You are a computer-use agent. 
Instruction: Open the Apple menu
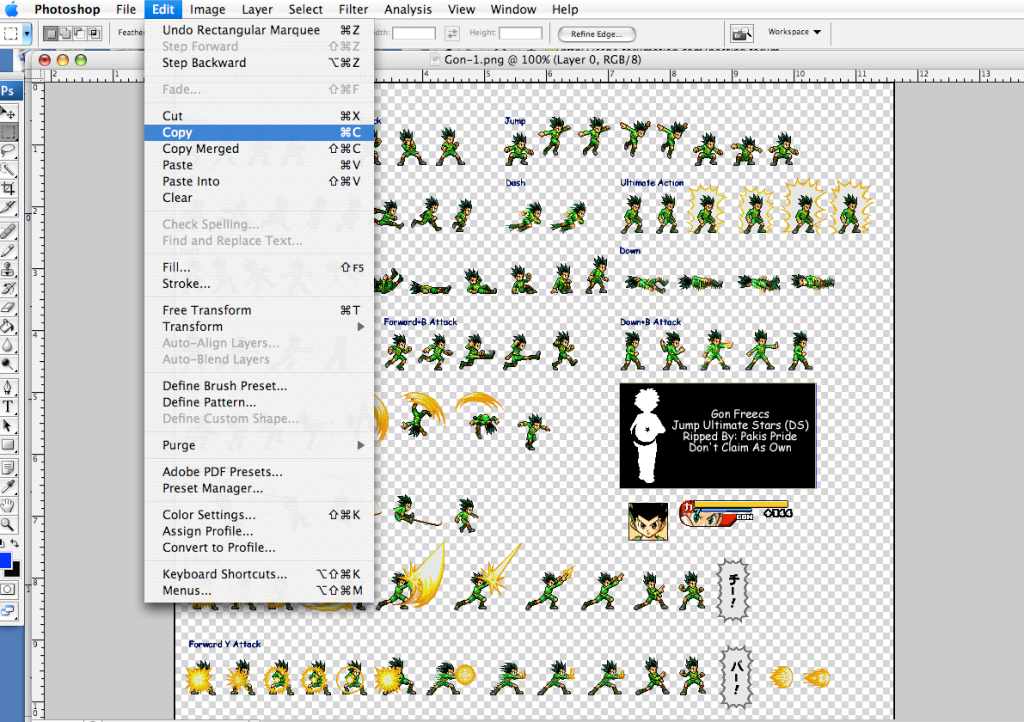point(12,9)
